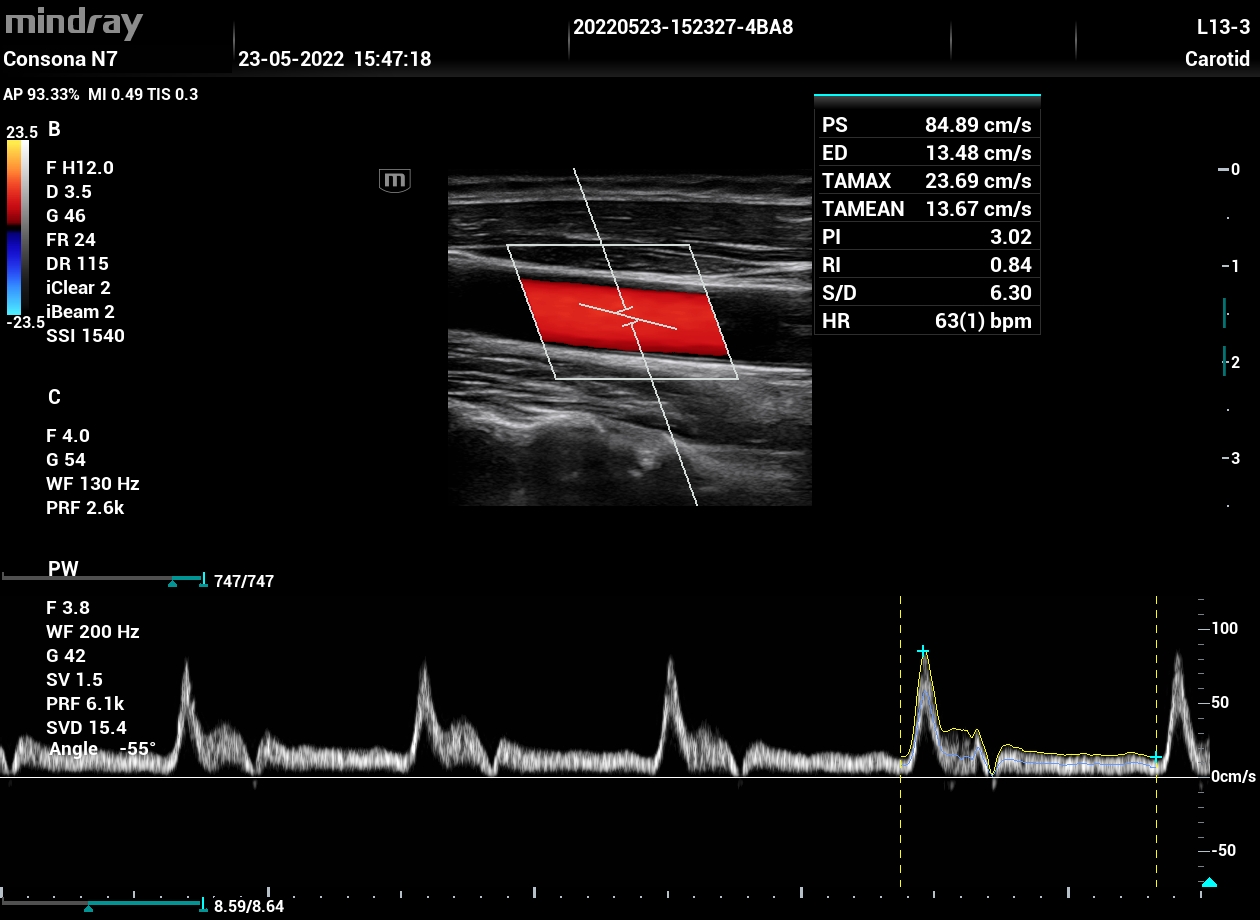Screen dimensions: 1260x920
Task: Click the end diastolic cyan caliper cross
Action: click(x=1156, y=758)
